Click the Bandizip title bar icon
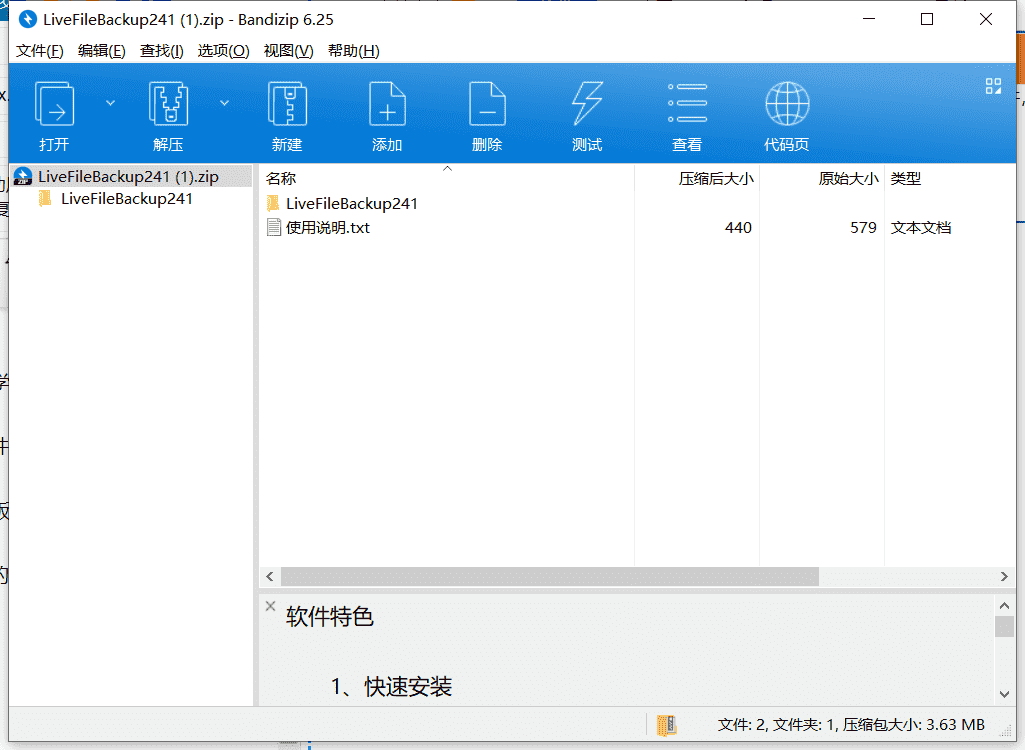The height and width of the screenshot is (750, 1025). pos(27,20)
